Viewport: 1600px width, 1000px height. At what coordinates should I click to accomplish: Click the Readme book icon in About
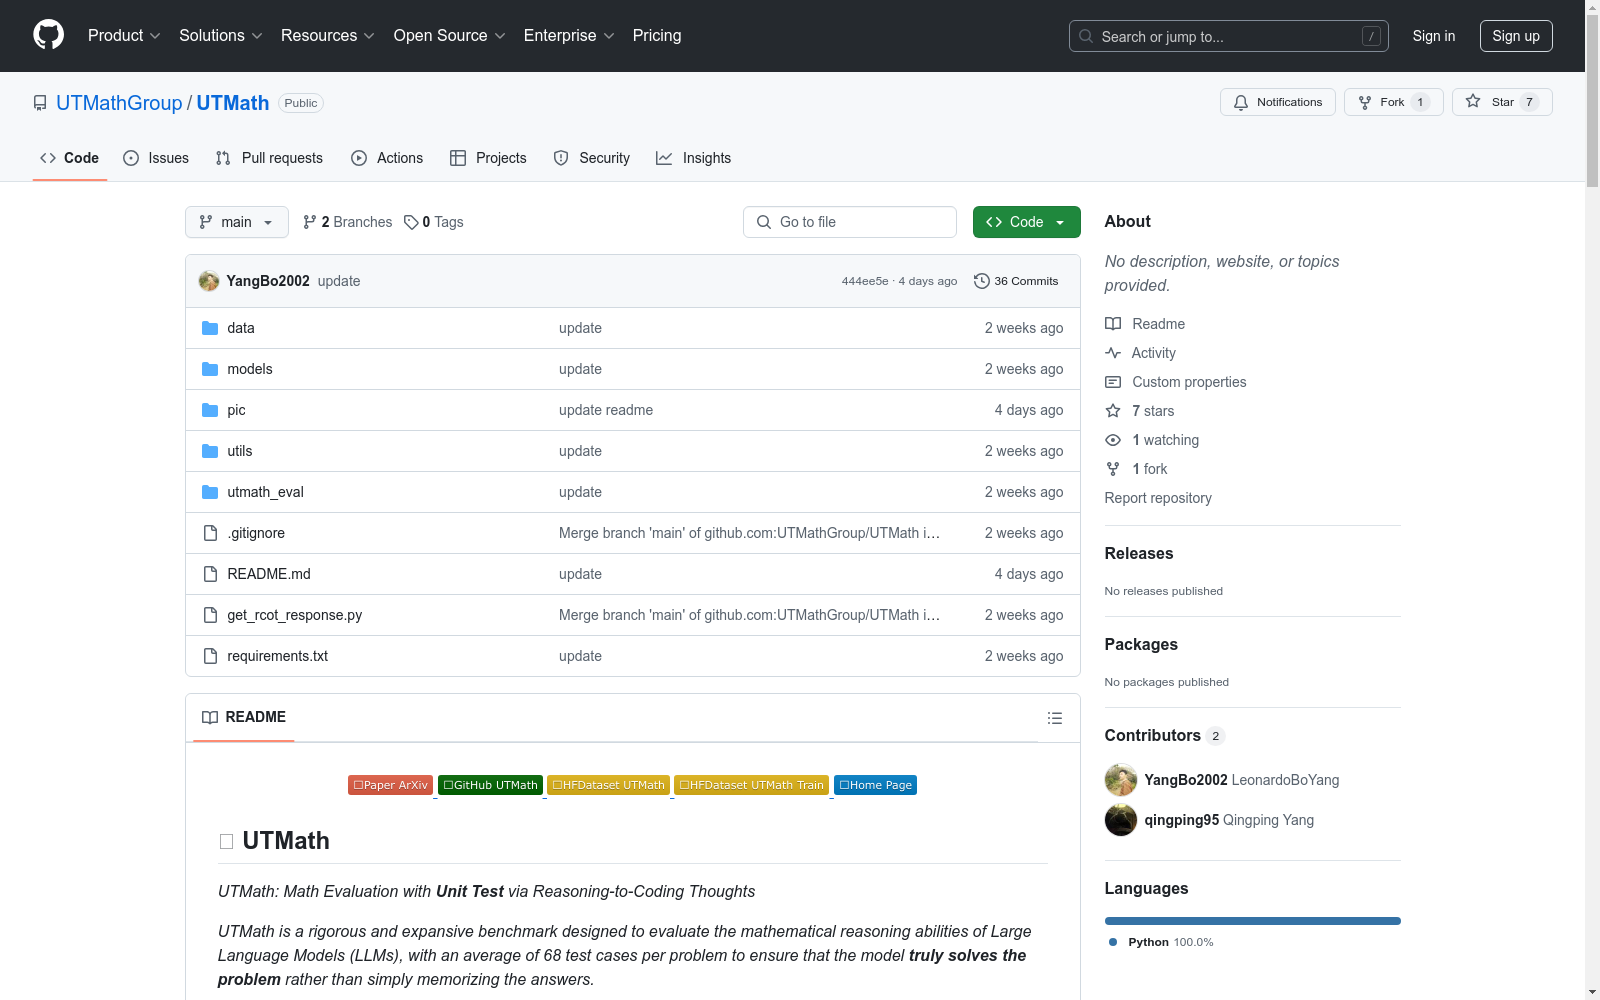pyautogui.click(x=1113, y=324)
